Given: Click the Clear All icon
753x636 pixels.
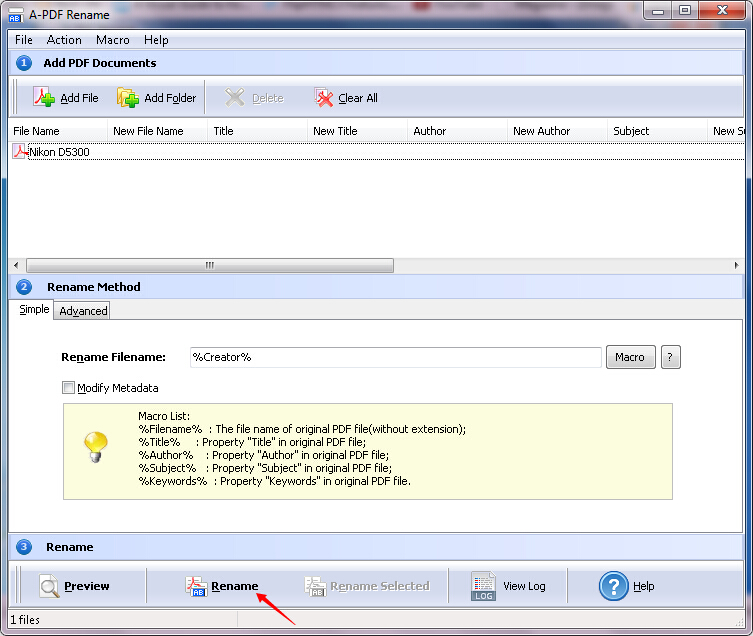Looking at the screenshot, I should point(324,98).
